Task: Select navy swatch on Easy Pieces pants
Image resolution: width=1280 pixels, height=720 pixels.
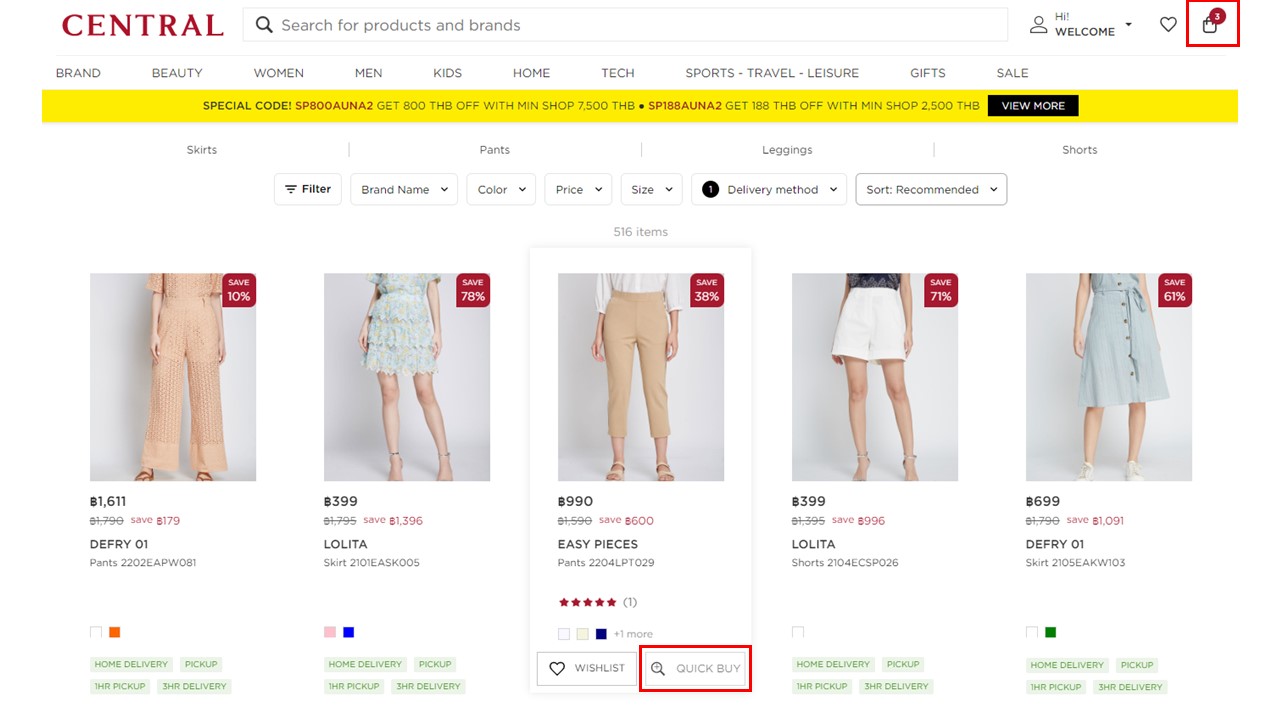Action: click(602, 634)
